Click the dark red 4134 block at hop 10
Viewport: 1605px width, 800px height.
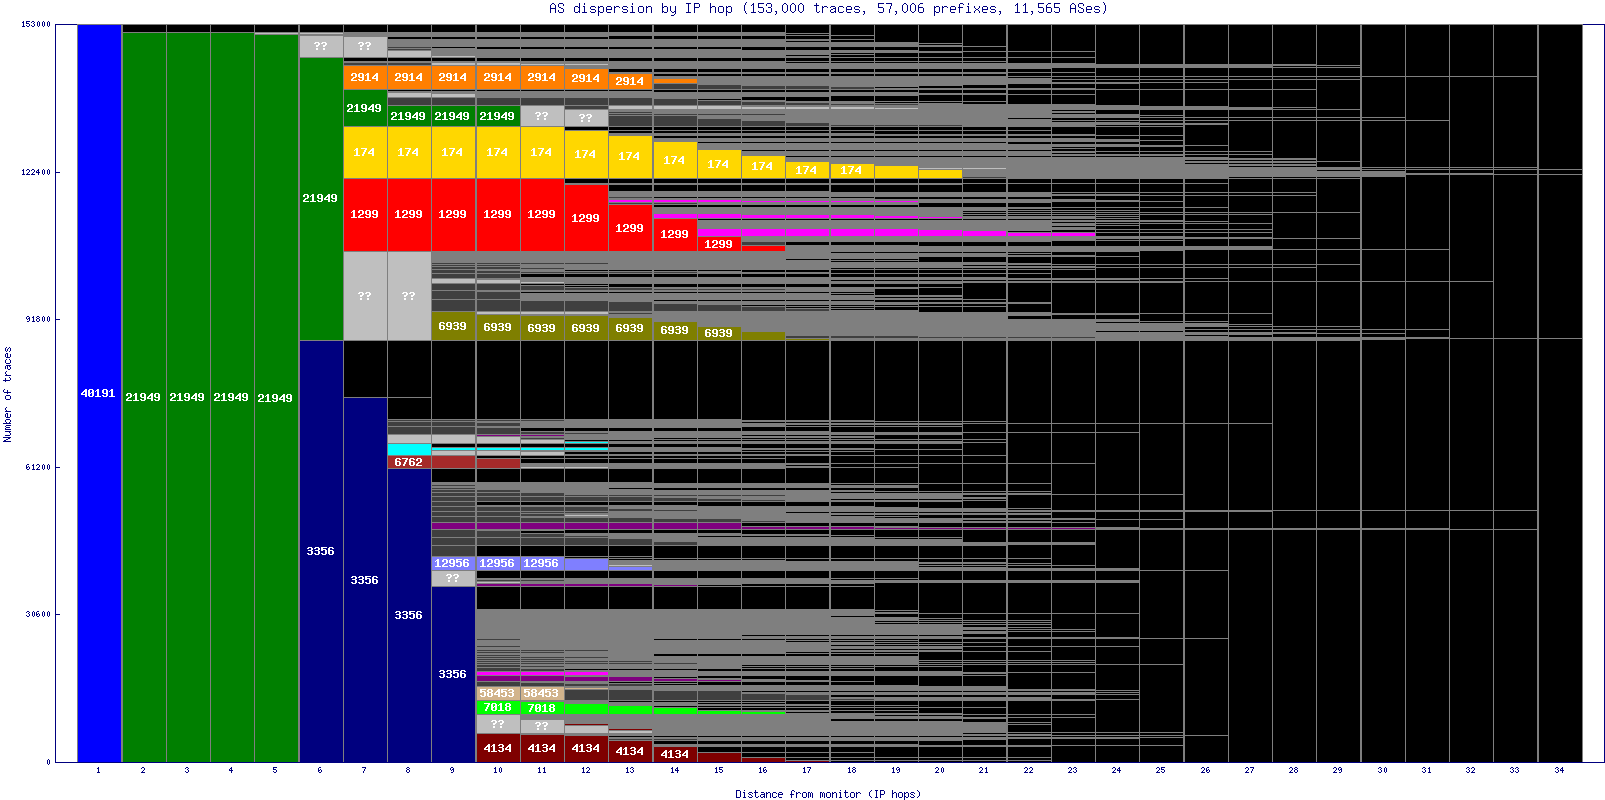pos(497,748)
